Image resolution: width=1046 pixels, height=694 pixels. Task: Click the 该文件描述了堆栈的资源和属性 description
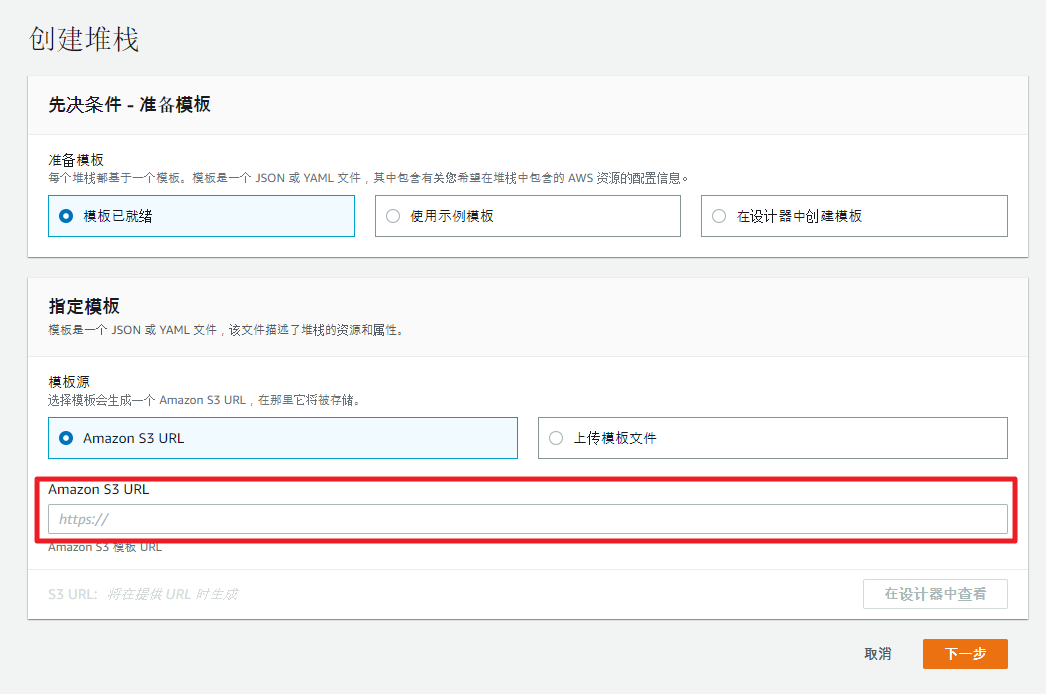[225, 329]
